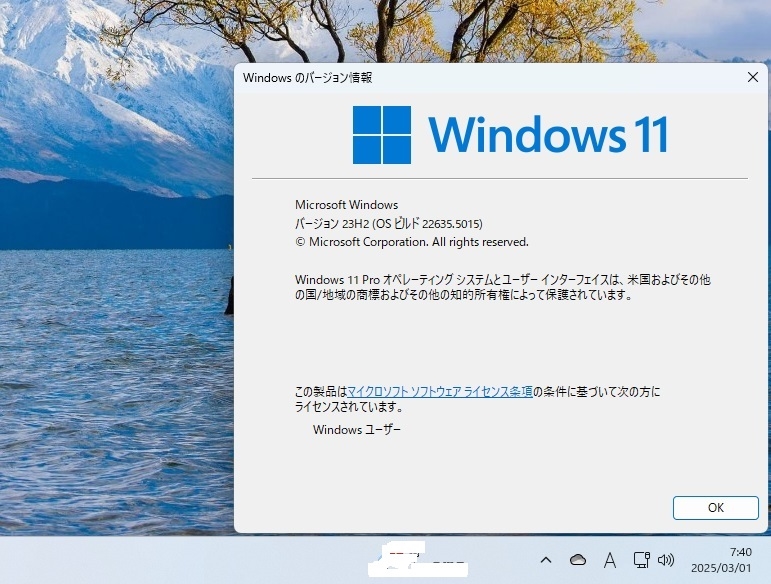Open the OneDrive cloud tray icon
The image size is (771, 584).
(x=578, y=560)
